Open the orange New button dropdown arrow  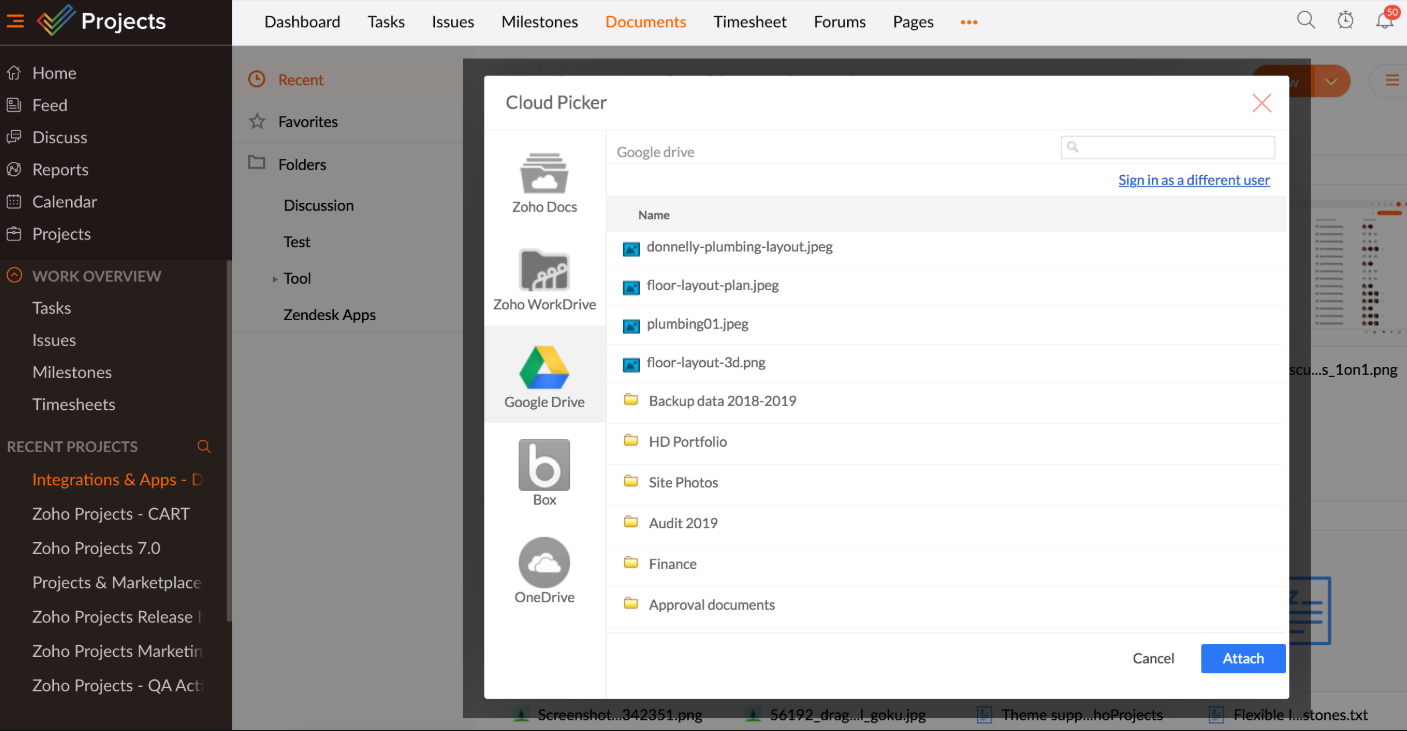(x=1330, y=81)
